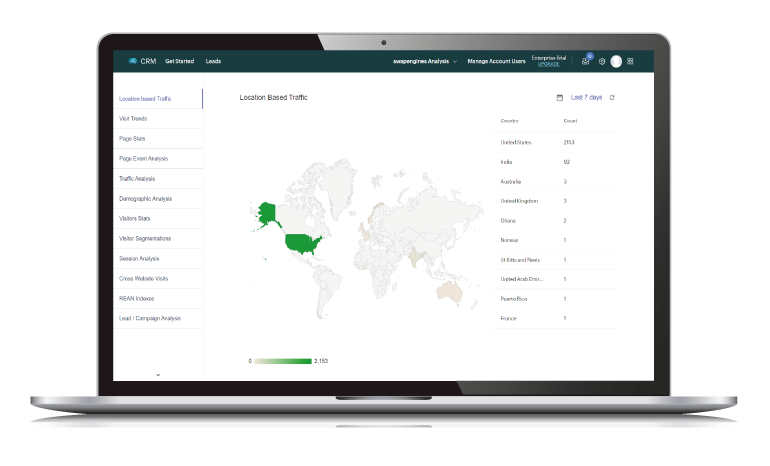Open the user profile avatar

point(616,61)
